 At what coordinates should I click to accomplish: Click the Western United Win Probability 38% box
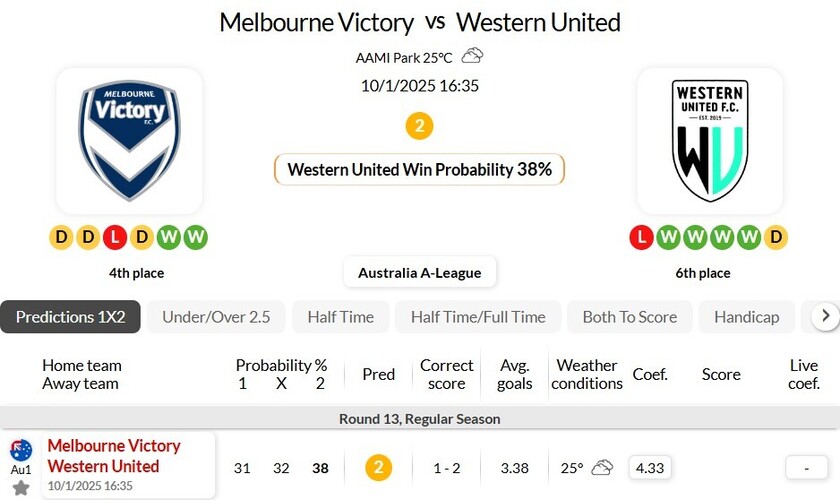coord(419,169)
